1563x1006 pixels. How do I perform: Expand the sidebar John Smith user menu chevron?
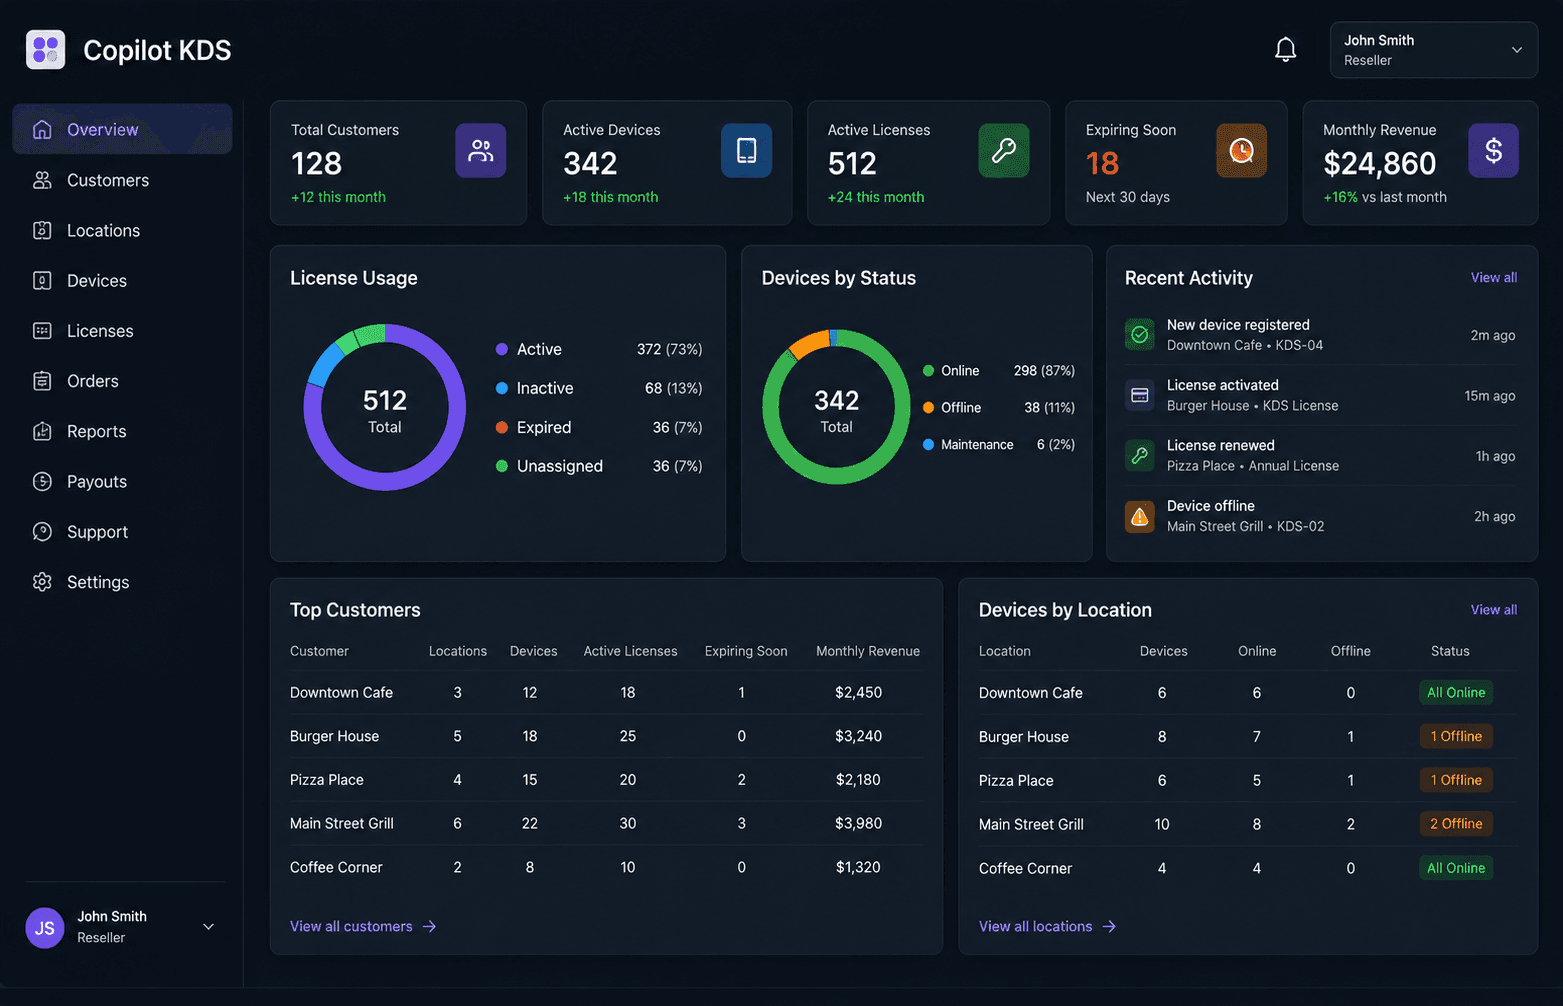click(209, 927)
